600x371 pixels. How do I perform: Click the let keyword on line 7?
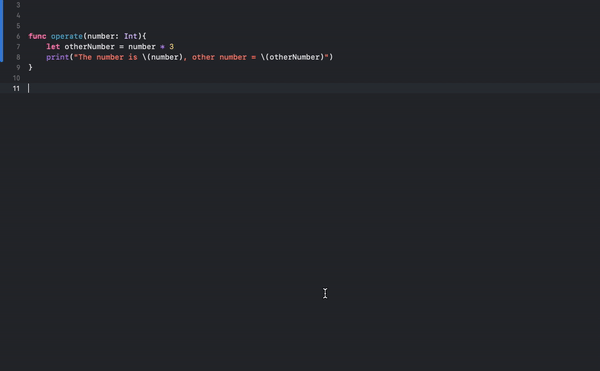(53, 46)
